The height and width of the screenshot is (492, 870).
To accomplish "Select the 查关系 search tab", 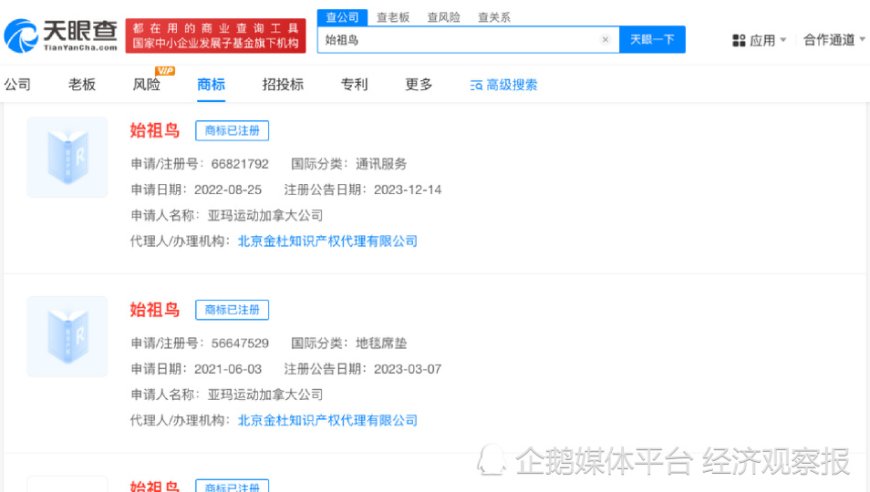I will (x=494, y=17).
